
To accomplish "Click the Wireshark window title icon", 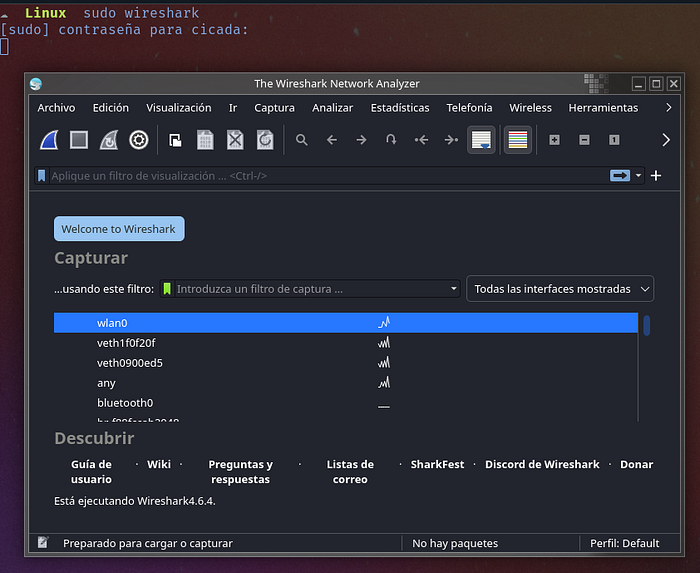I will (36, 84).
